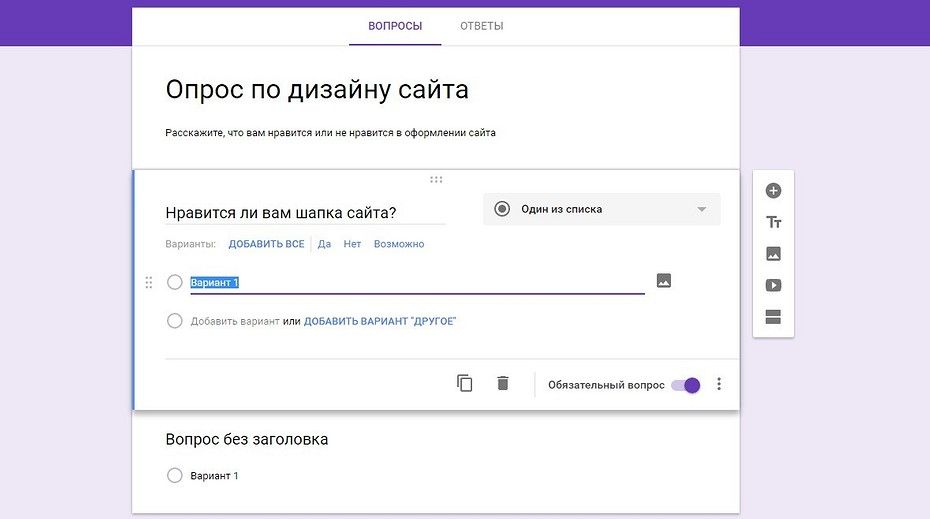
Task: Click ДОБАВИТЬ ВАРИАНТ "ДРУГОЕ" link
Action: (x=380, y=321)
